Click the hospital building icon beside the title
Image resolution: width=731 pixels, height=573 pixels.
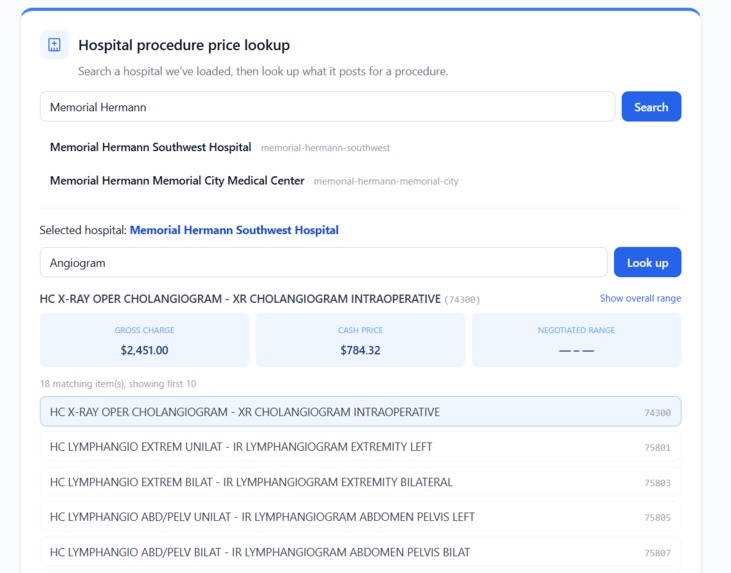(x=54, y=45)
